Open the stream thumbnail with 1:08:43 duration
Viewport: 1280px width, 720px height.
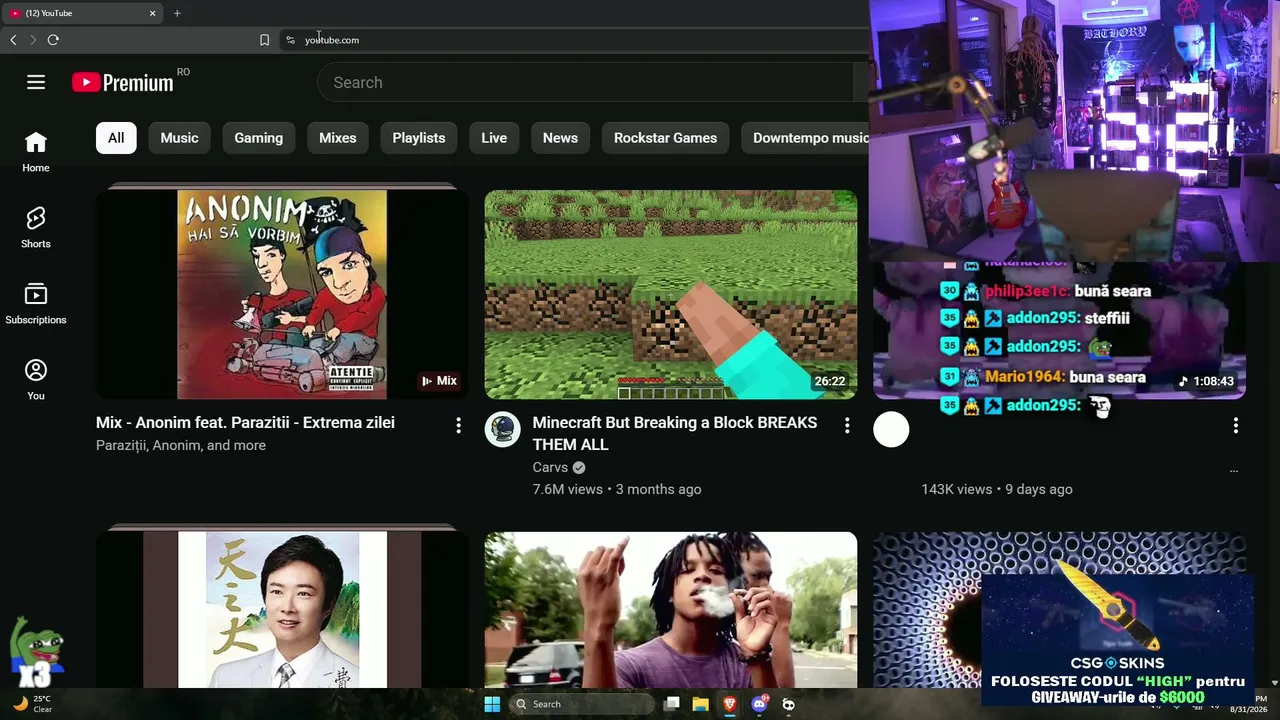pyautogui.click(x=1059, y=330)
